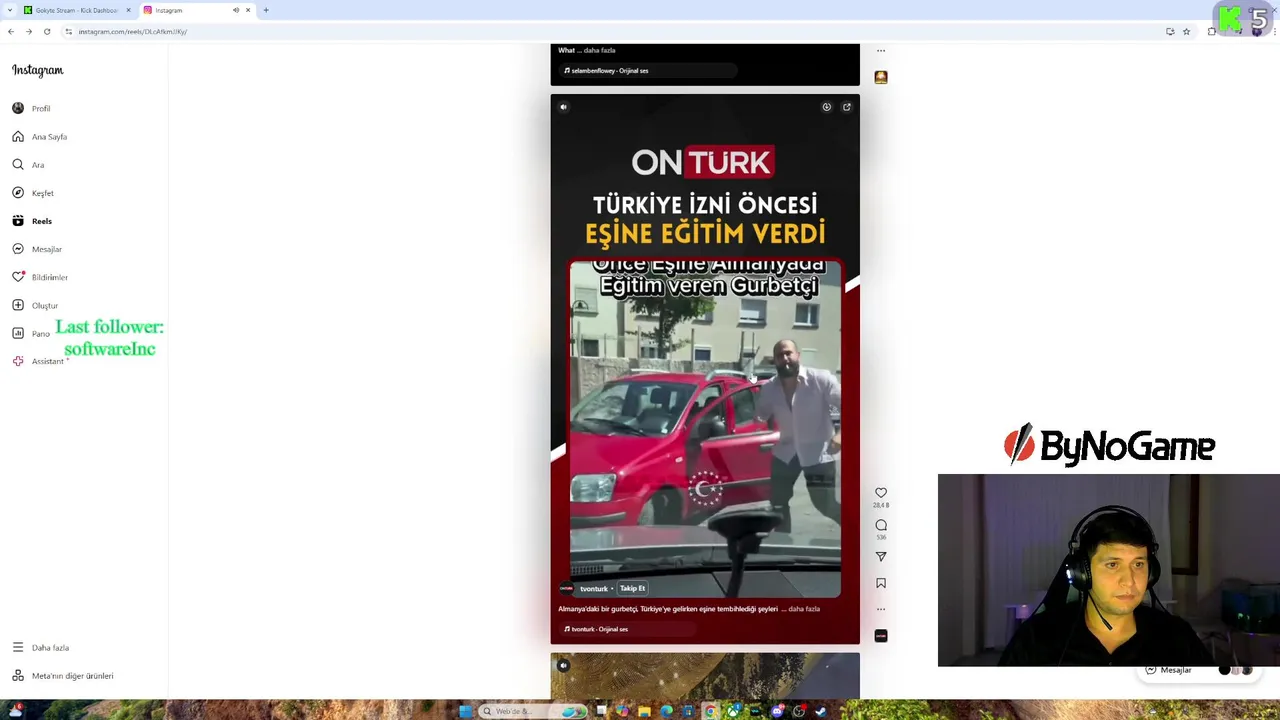The width and height of the screenshot is (1280, 720).
Task: Close the Kick Dashboard tab
Action: tap(128, 10)
